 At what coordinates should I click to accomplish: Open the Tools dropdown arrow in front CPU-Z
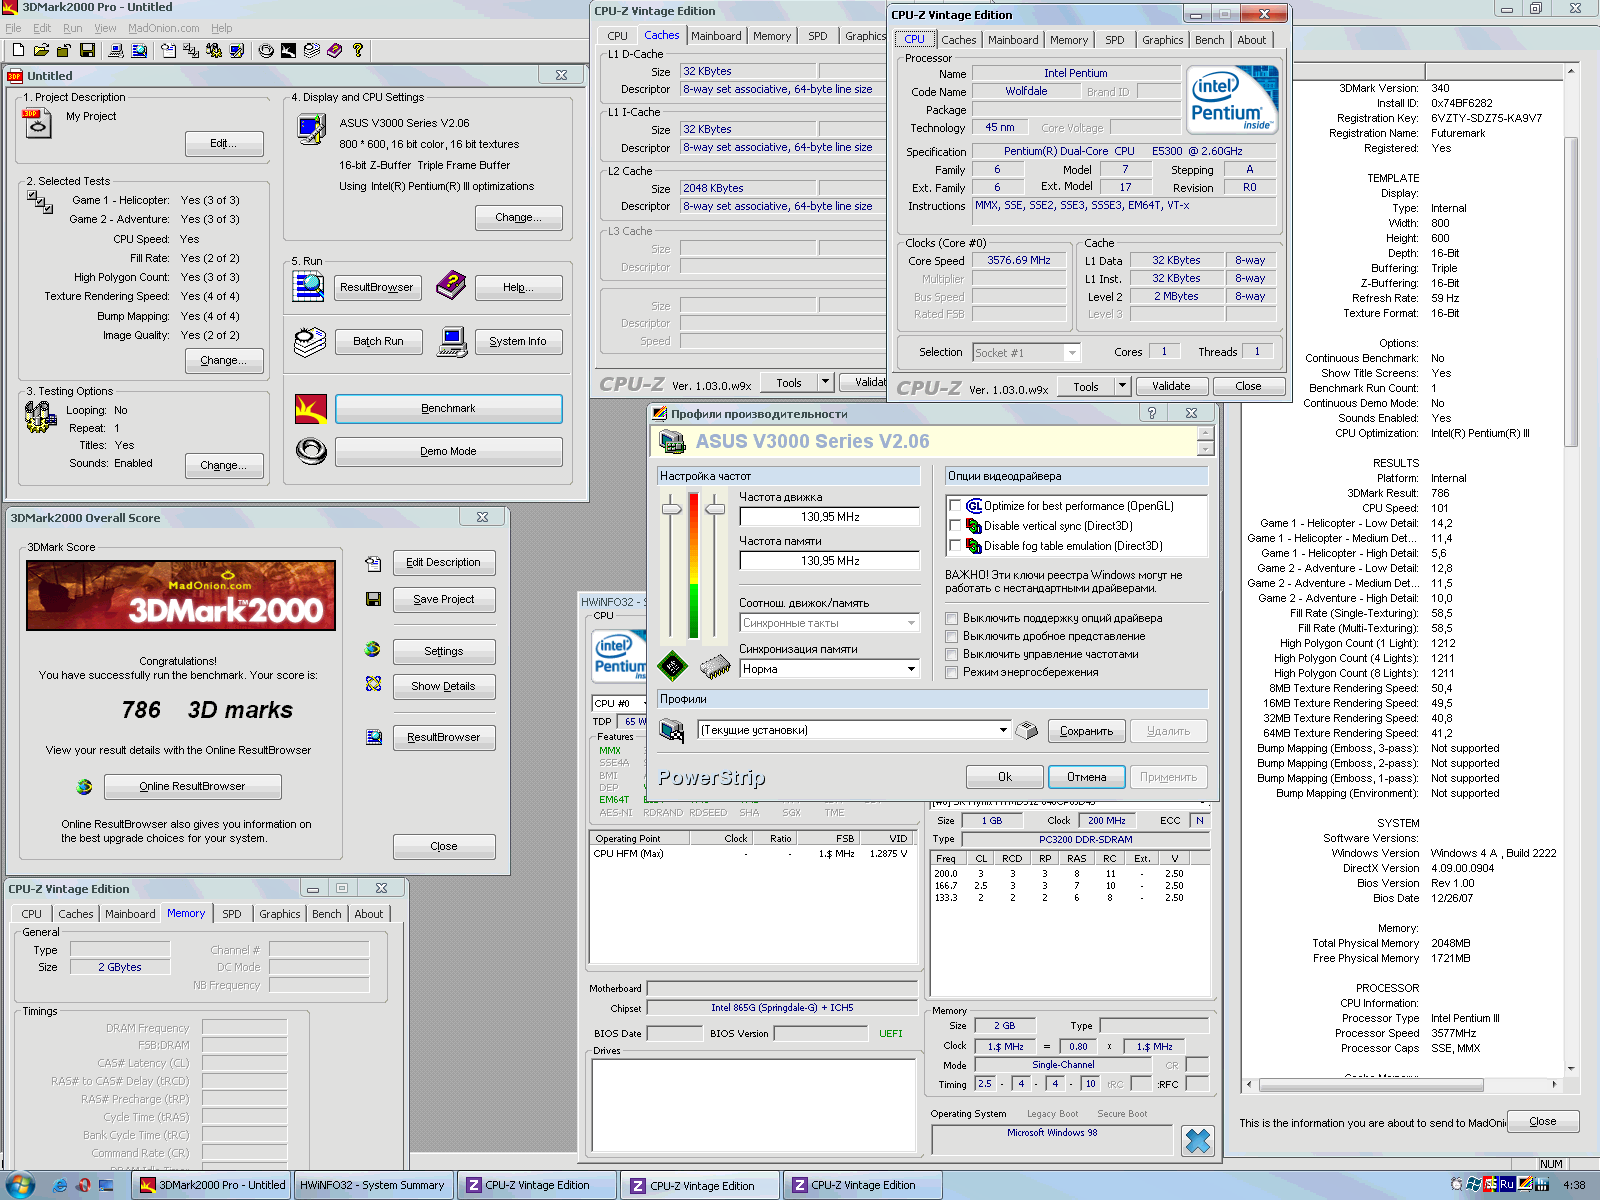pyautogui.click(x=1122, y=386)
